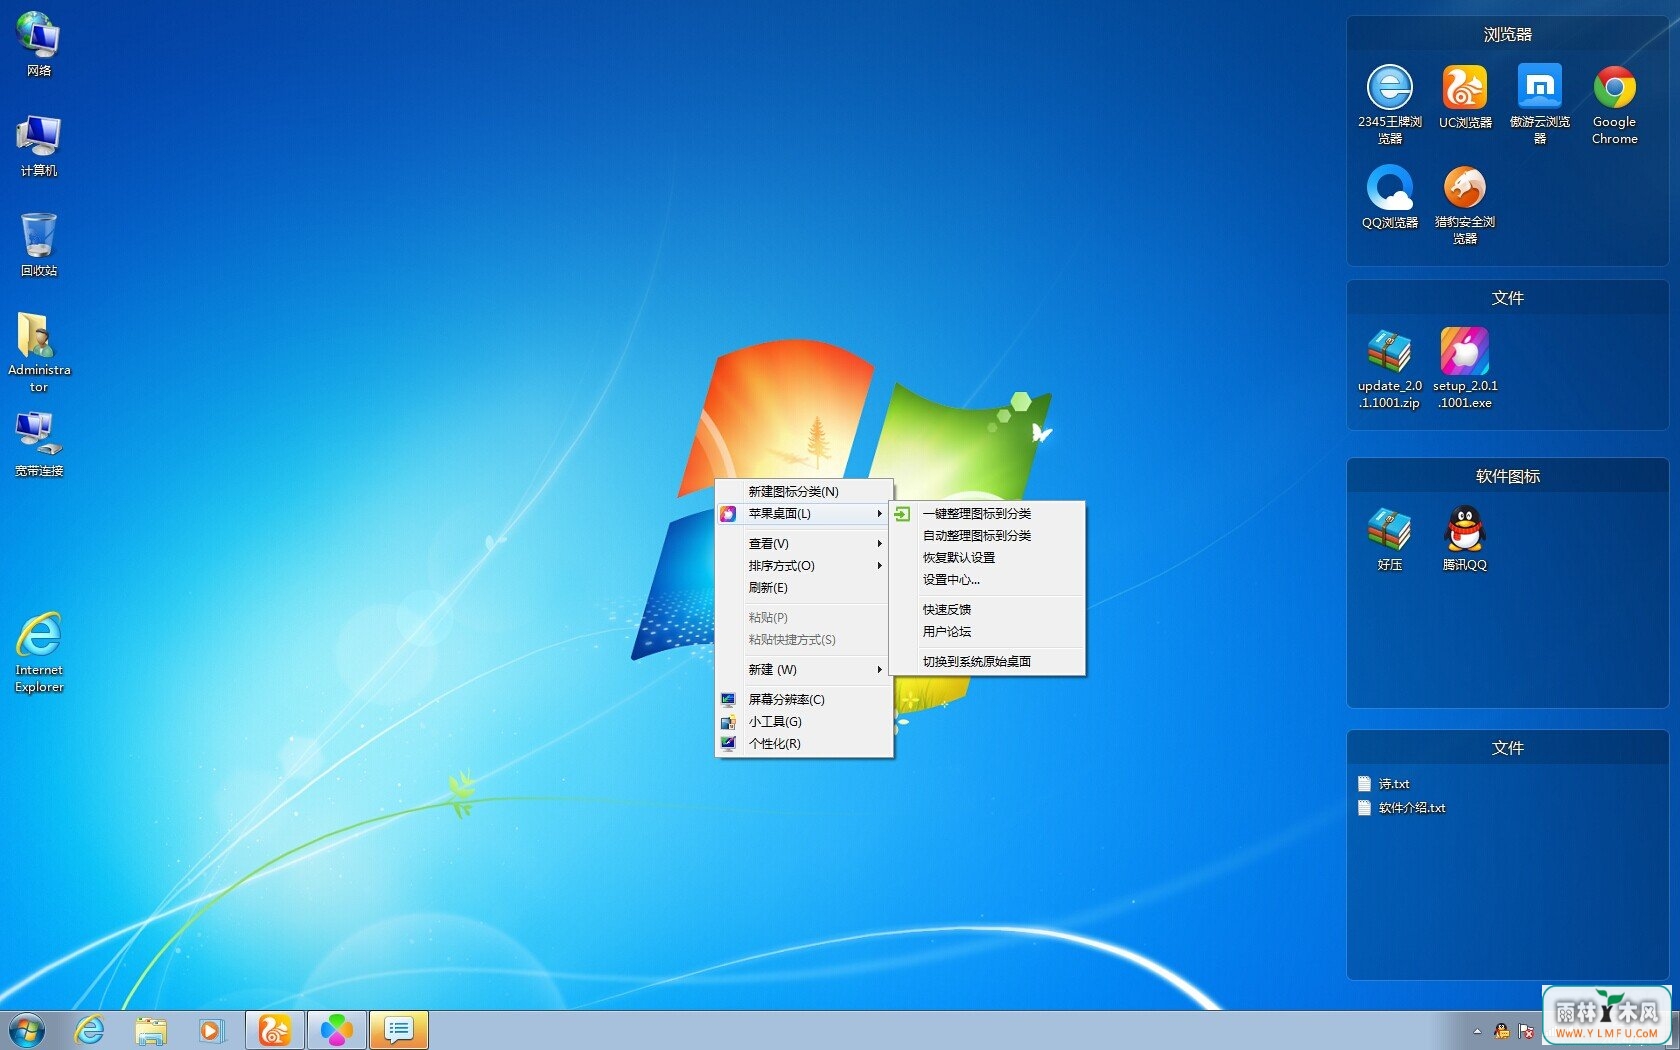The image size is (1680, 1050).
Task: Choose 新建图标分类(N) in context menu
Action: point(804,491)
